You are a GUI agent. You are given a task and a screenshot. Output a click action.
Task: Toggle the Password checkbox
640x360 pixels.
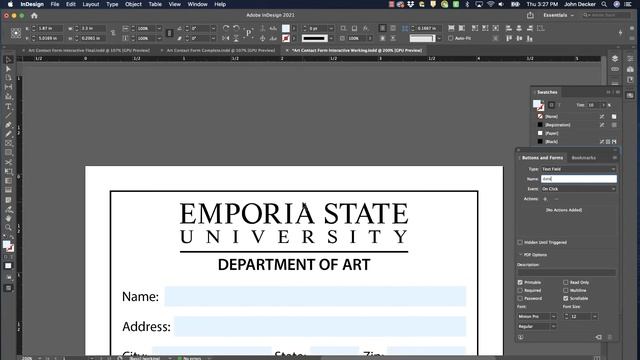[x=520, y=298]
